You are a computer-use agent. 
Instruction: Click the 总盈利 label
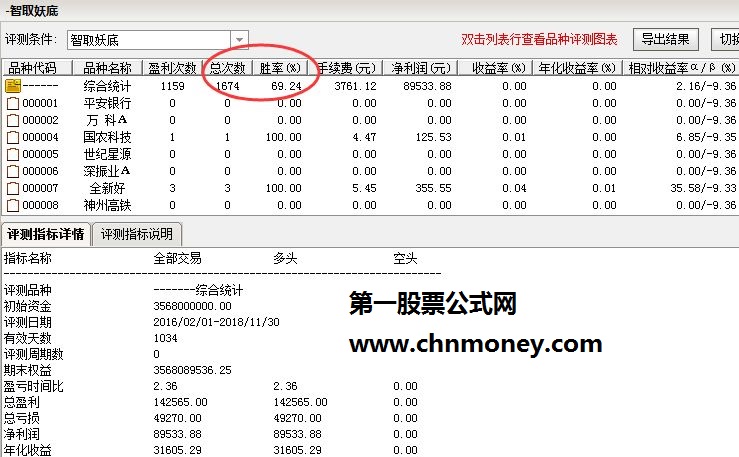pos(22,402)
